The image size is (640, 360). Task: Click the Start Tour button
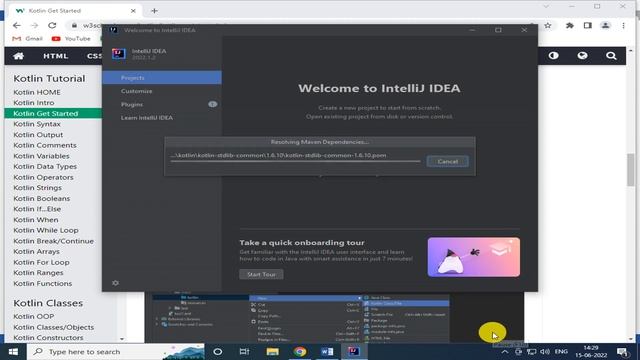261,274
